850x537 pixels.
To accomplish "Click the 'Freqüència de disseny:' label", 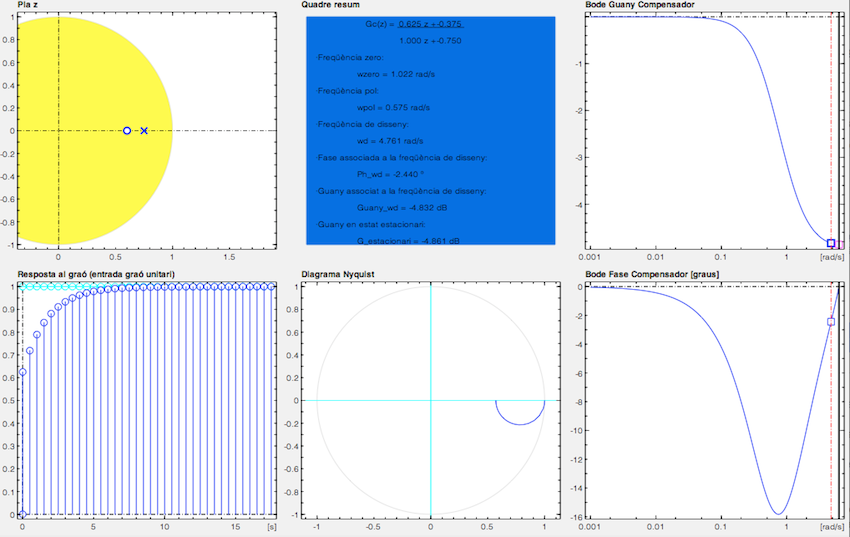I will point(363,125).
